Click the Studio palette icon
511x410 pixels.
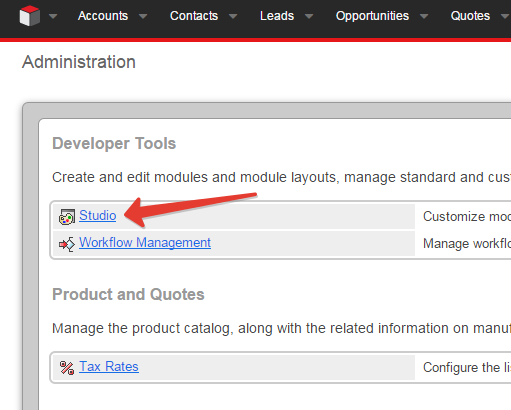click(x=67, y=217)
